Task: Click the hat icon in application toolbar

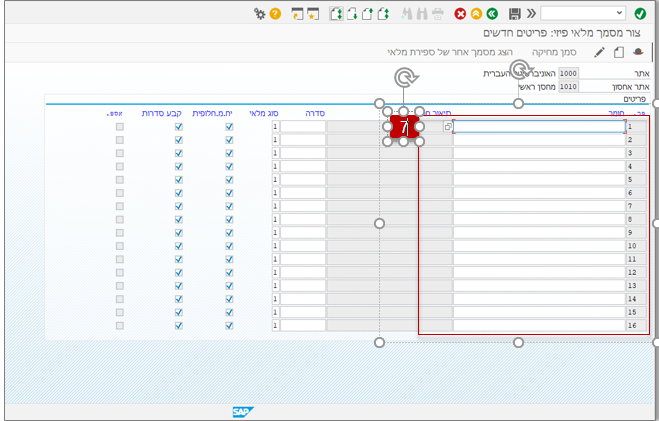Action: (638, 52)
